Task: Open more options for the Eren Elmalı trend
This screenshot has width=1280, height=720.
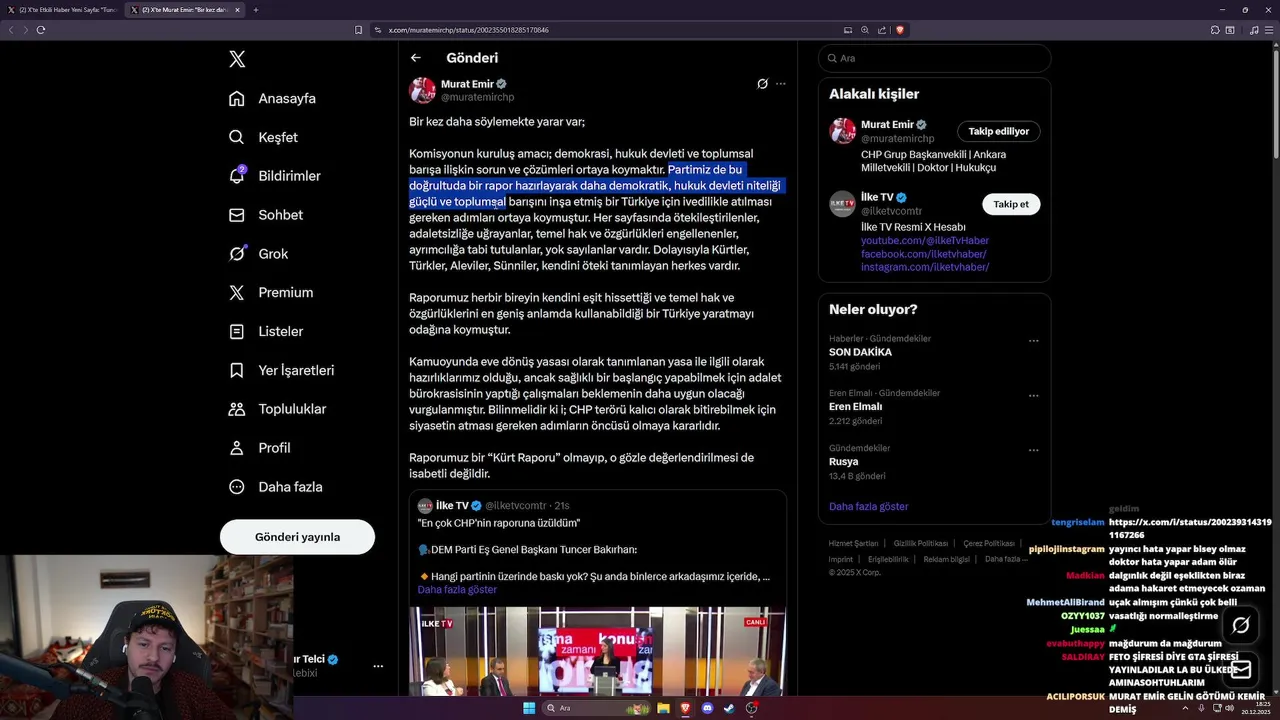Action: [x=1034, y=395]
